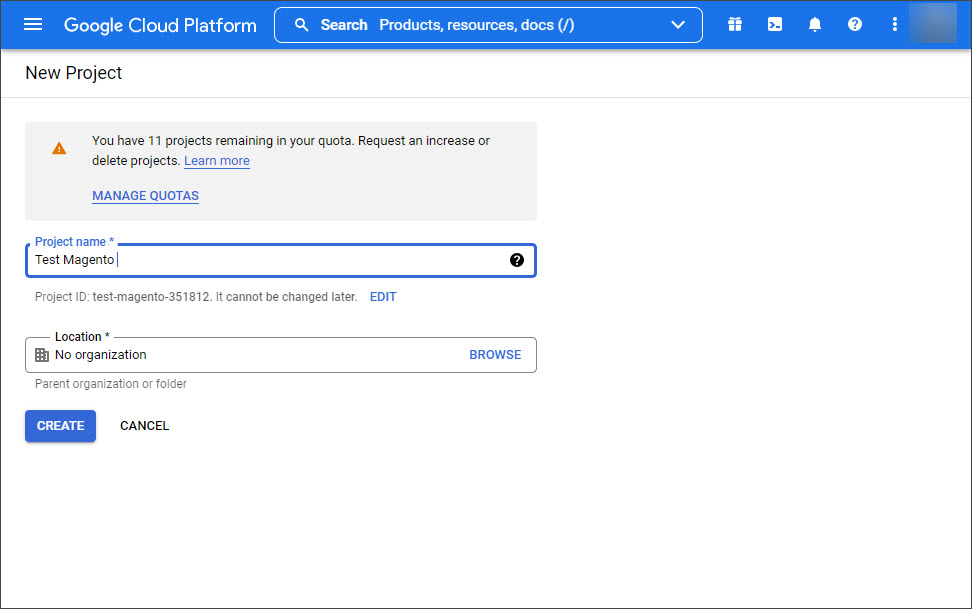Click the Google Cloud Platform logo
The height and width of the screenshot is (609, 972).
point(160,25)
